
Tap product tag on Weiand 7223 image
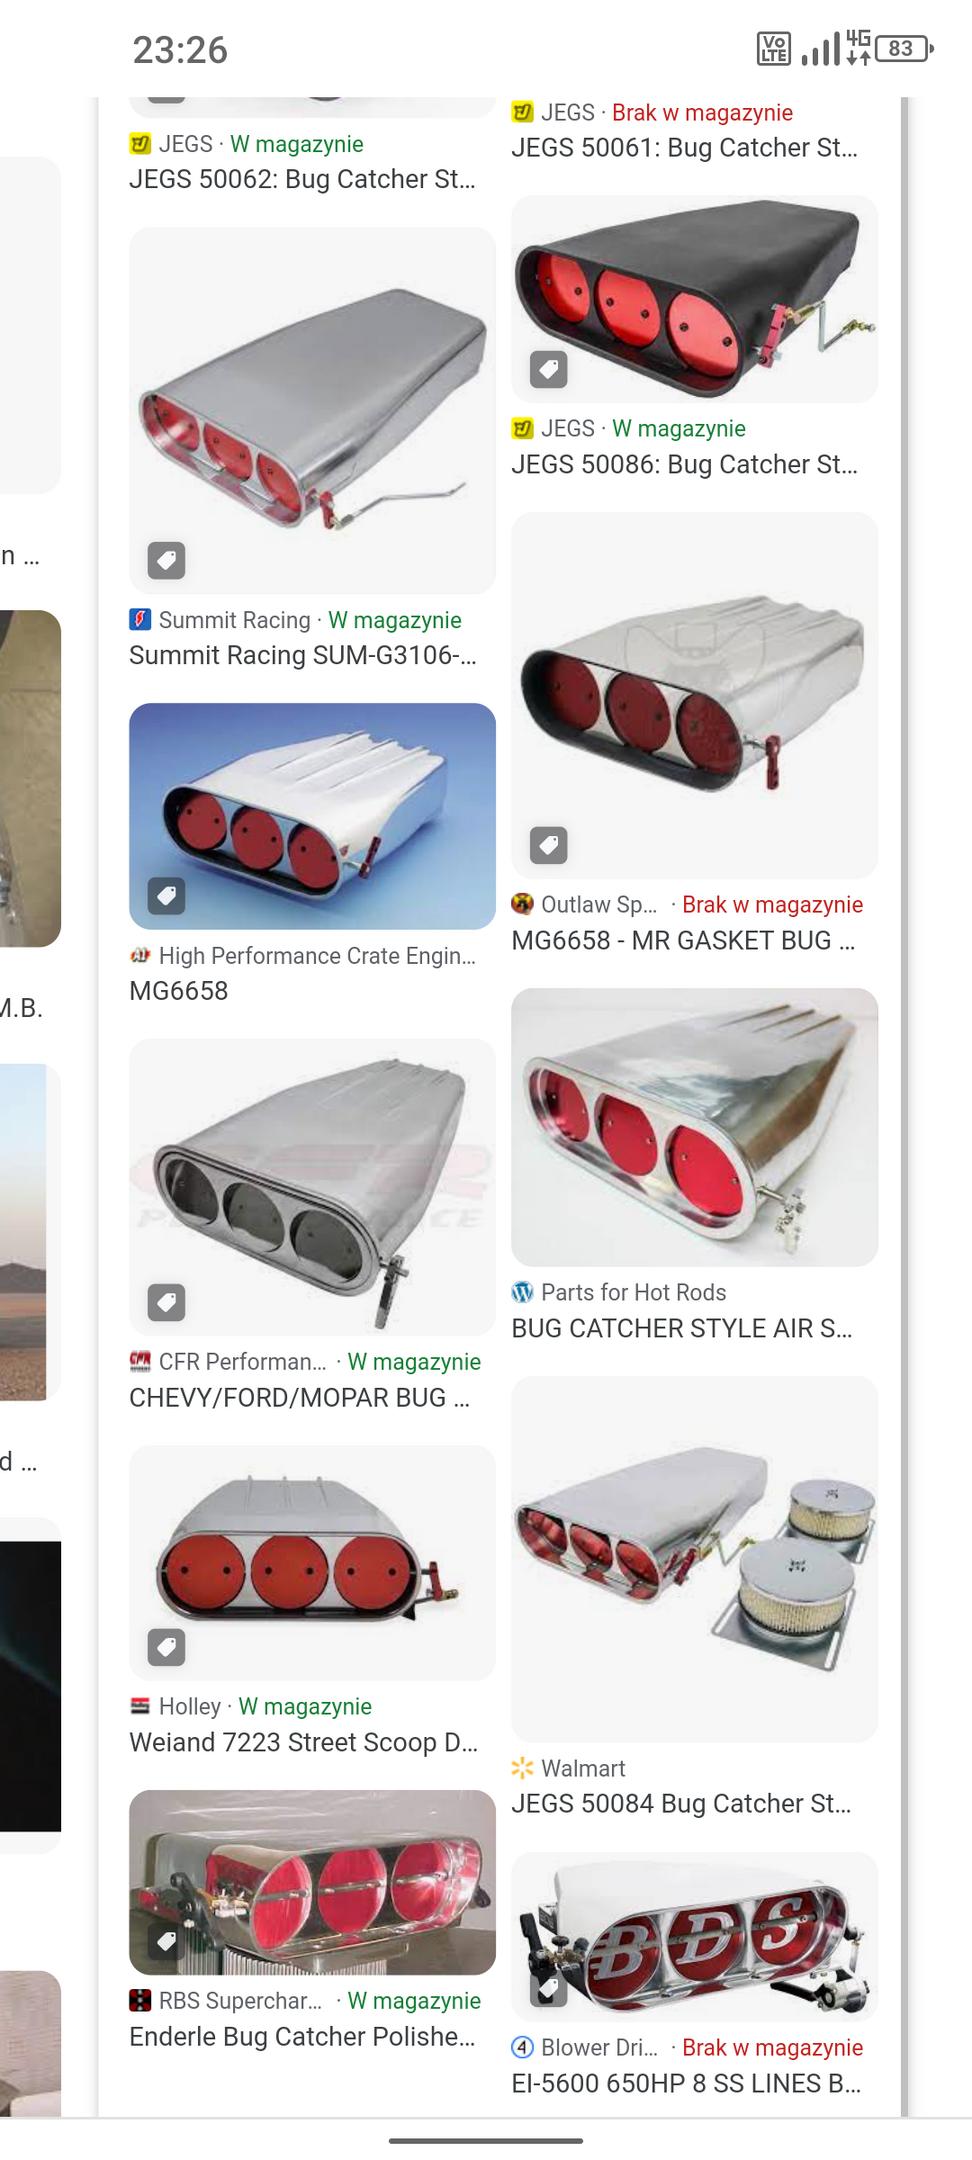tap(166, 1646)
